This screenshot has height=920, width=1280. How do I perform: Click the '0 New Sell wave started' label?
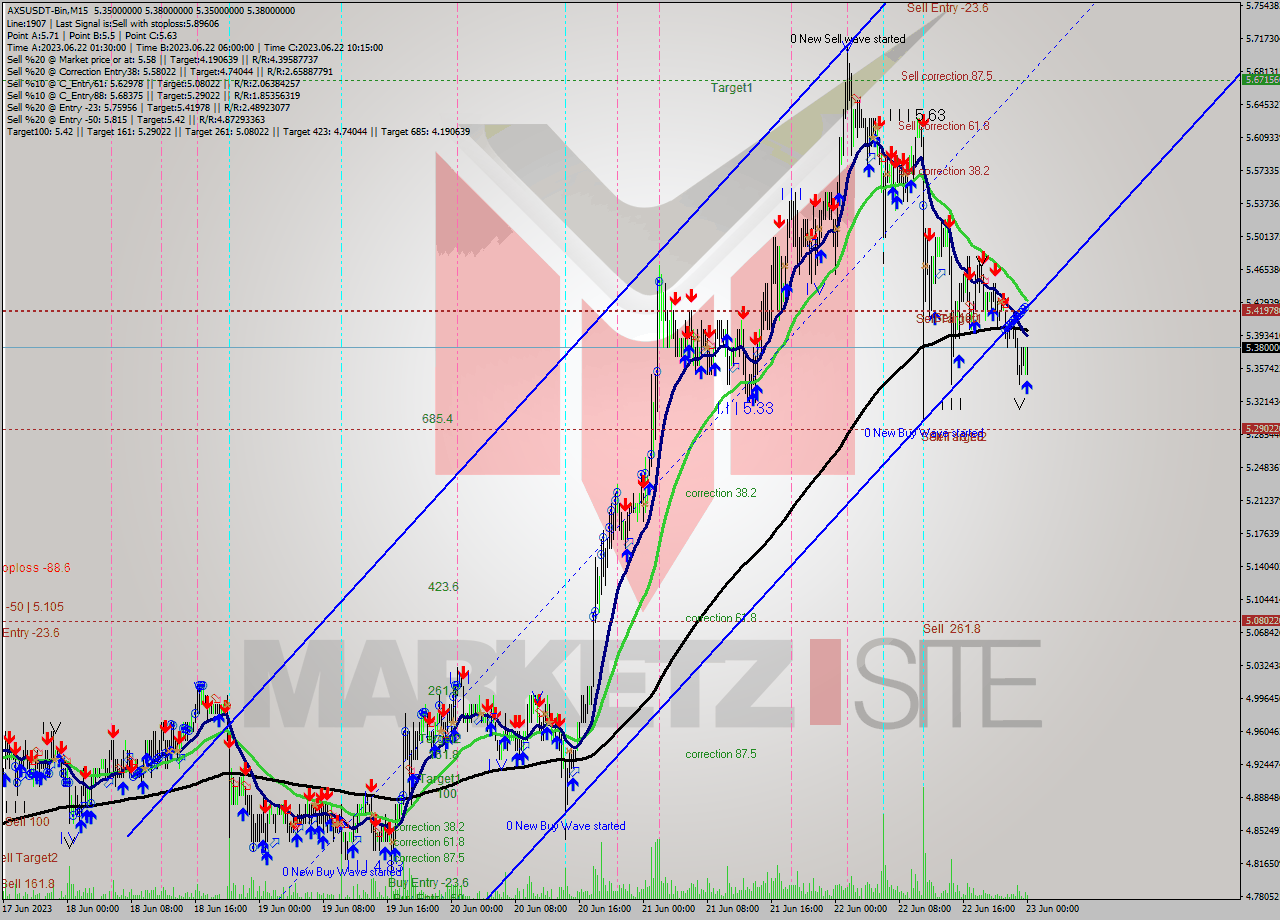tap(847, 39)
